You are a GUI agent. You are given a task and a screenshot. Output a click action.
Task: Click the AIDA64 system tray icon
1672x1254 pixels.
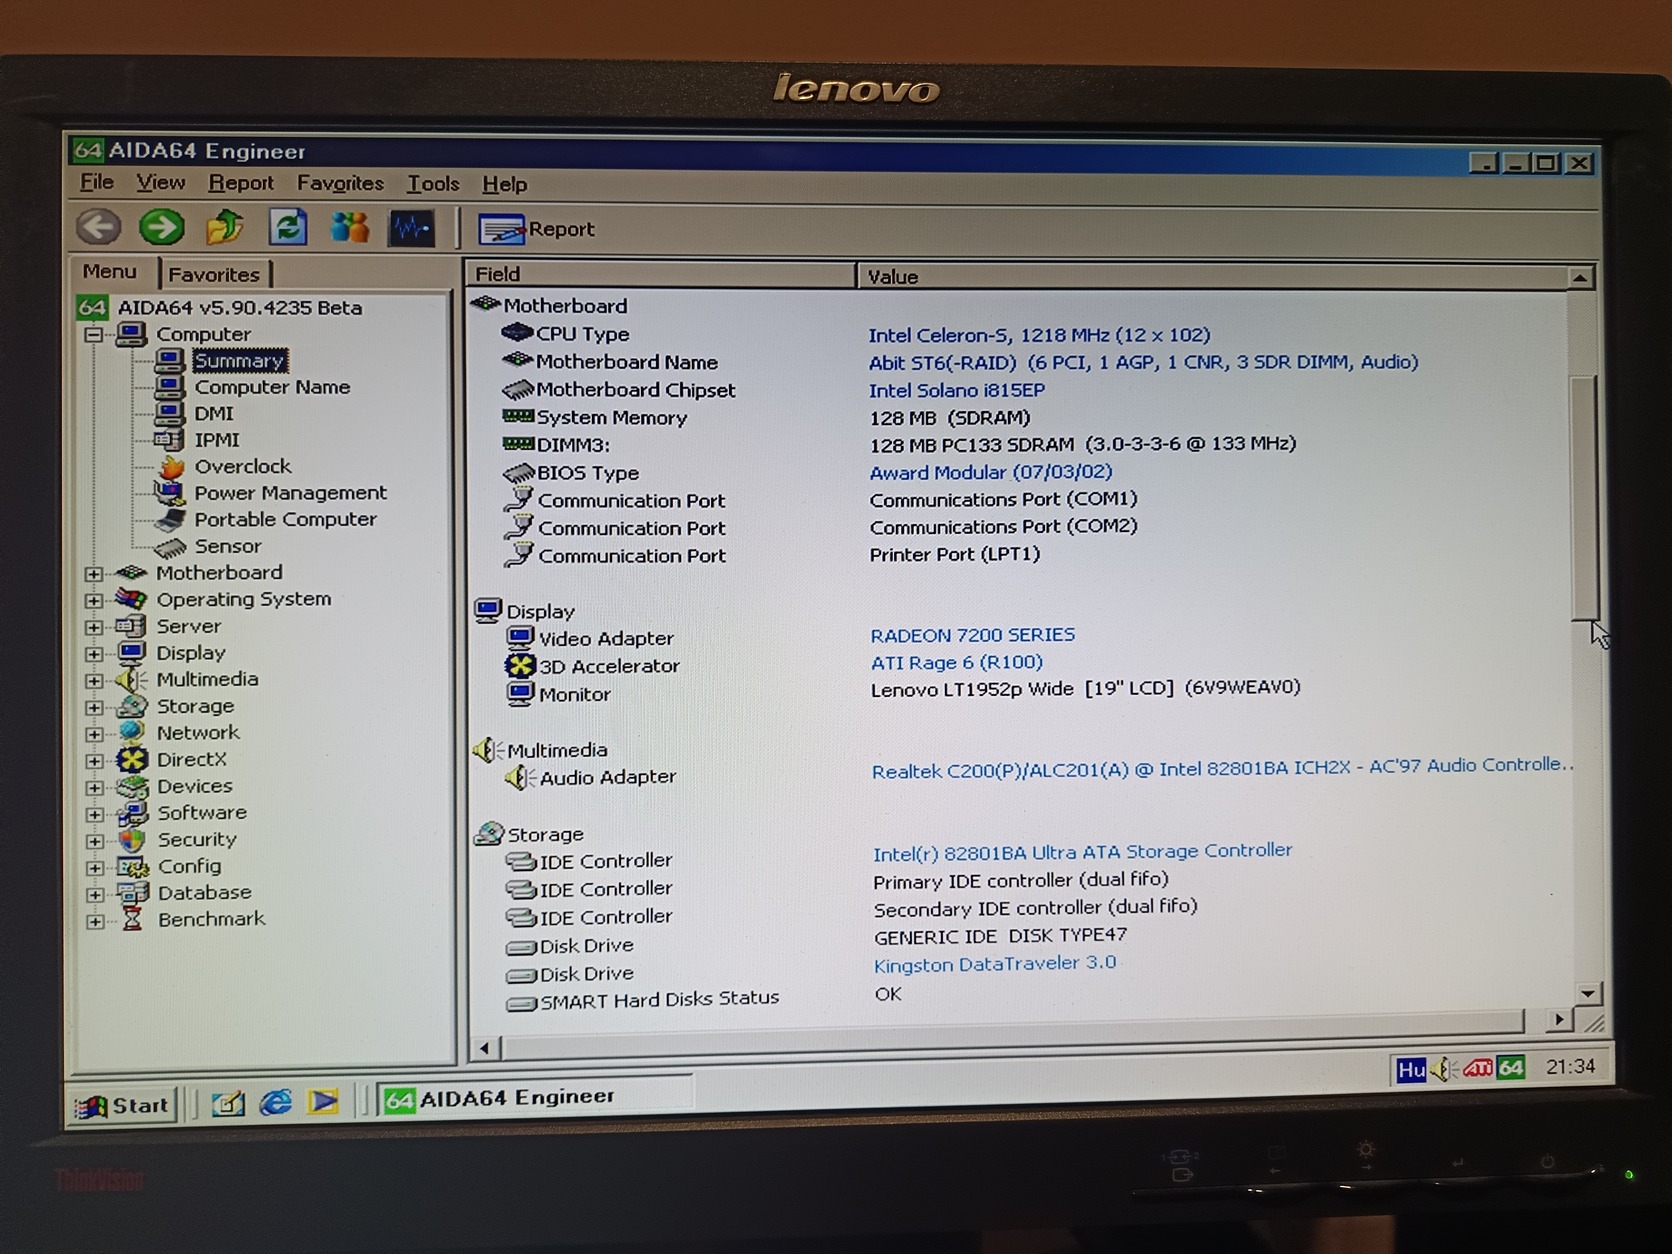(x=1511, y=1068)
